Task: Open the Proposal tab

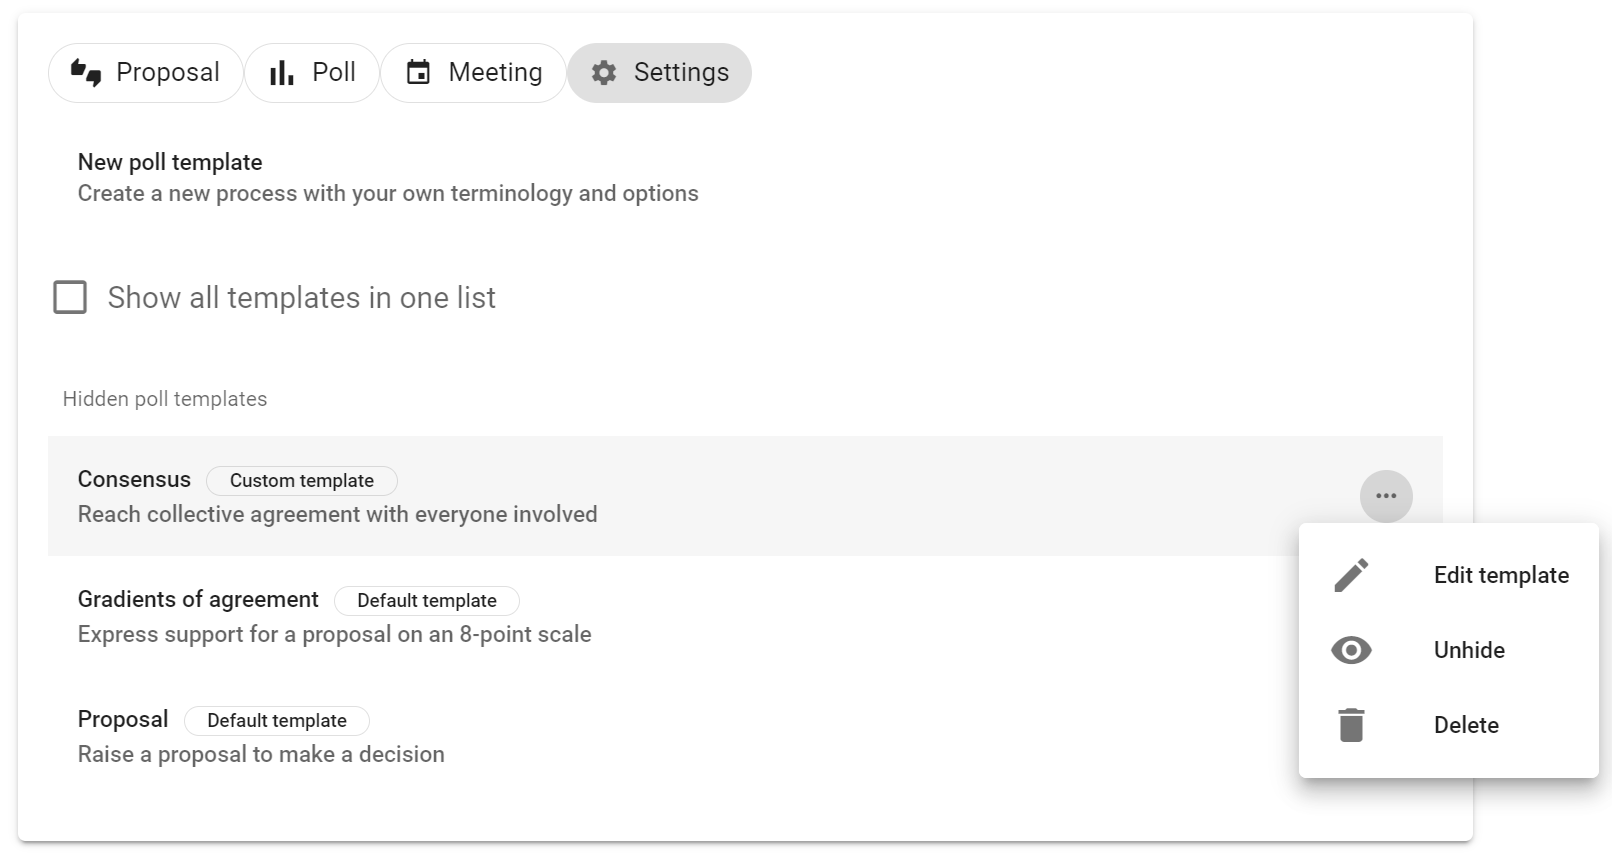Action: [145, 73]
